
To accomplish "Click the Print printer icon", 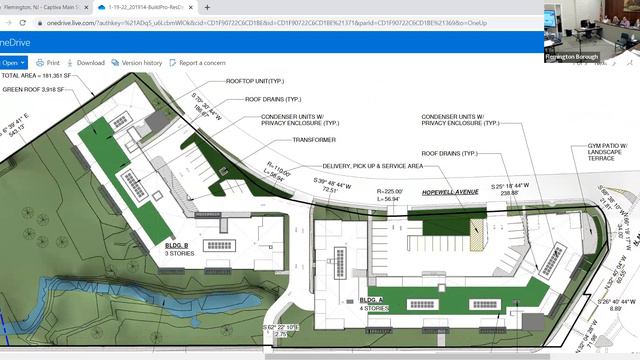I will [x=40, y=63].
